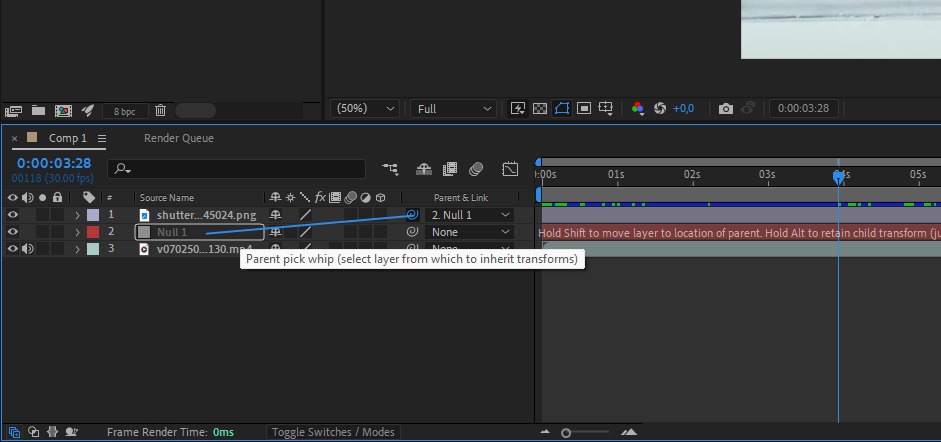
Task: Switch to the Comp 1 tab
Action: [67, 138]
